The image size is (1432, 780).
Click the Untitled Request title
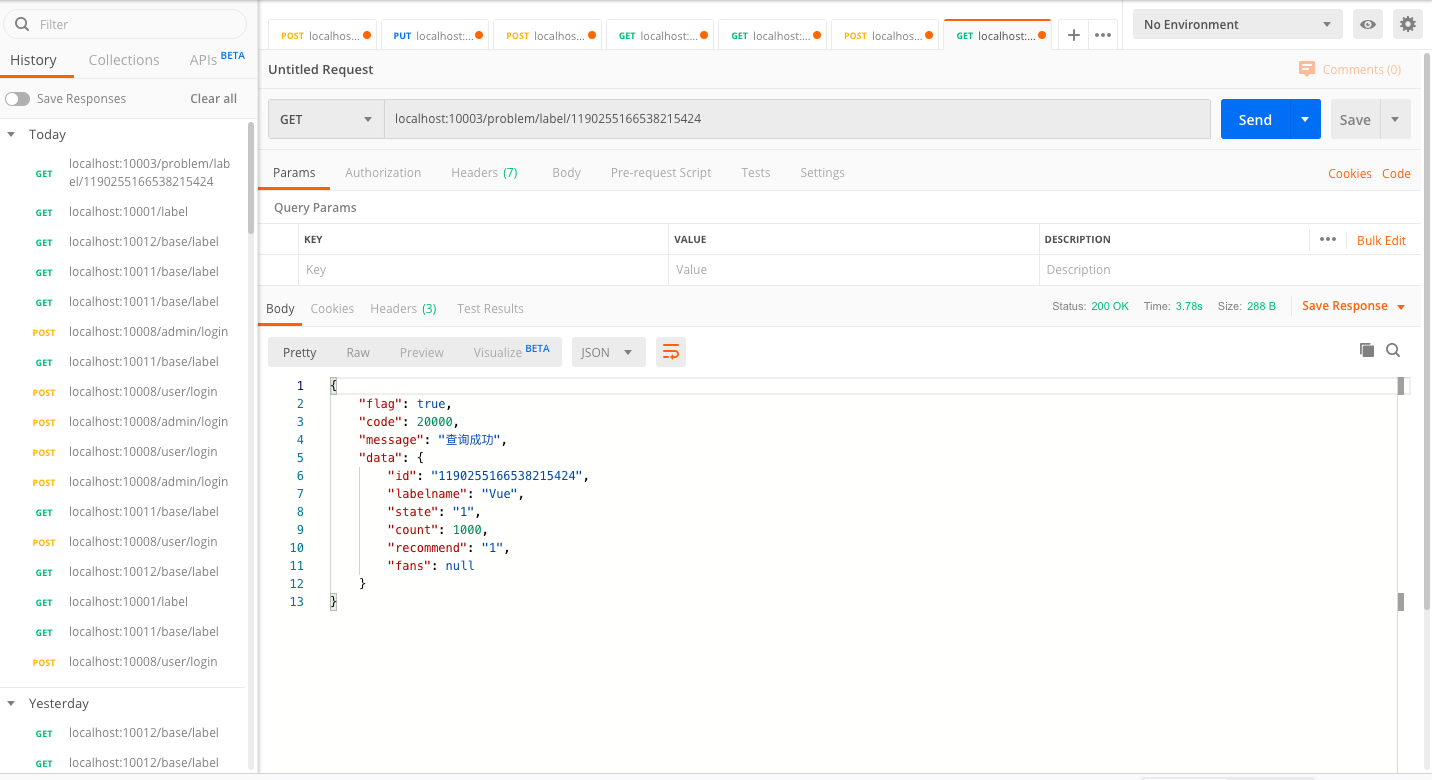321,70
